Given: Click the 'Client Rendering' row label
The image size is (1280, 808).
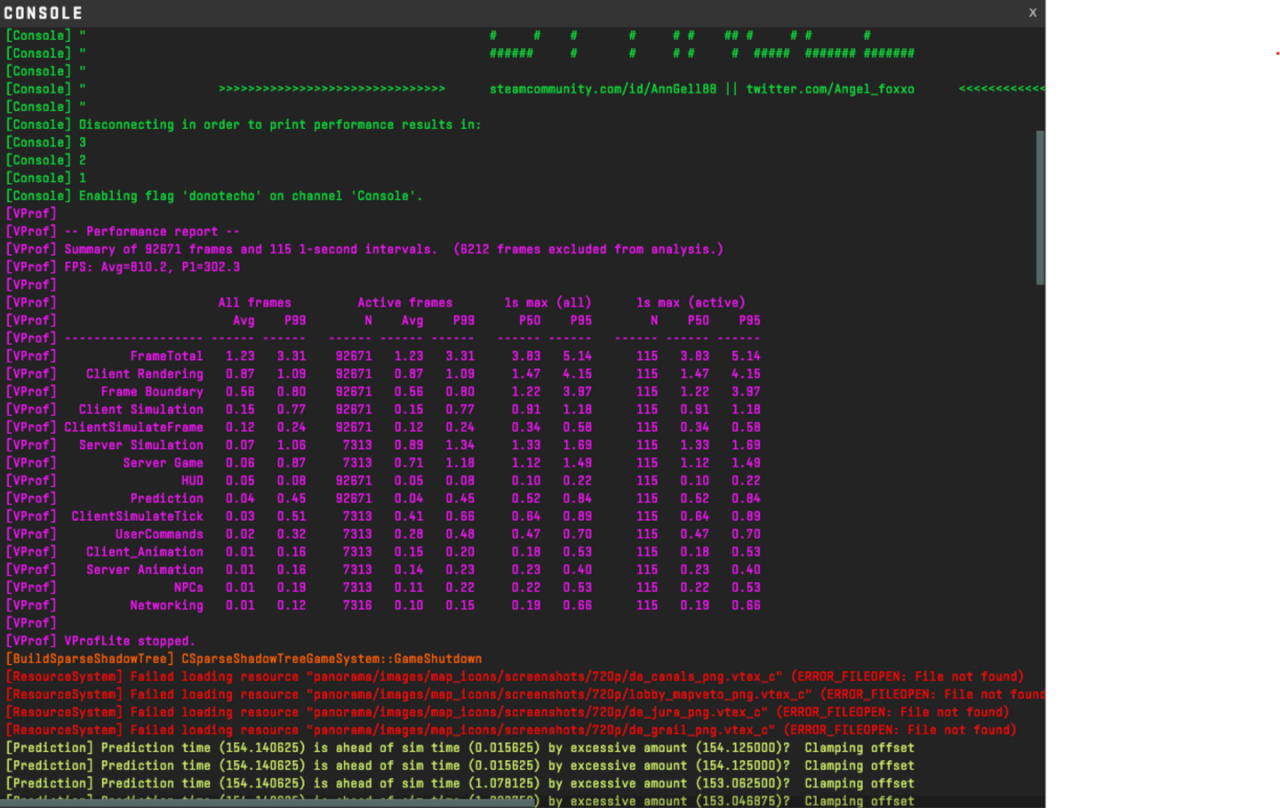Looking at the screenshot, I should click(144, 374).
